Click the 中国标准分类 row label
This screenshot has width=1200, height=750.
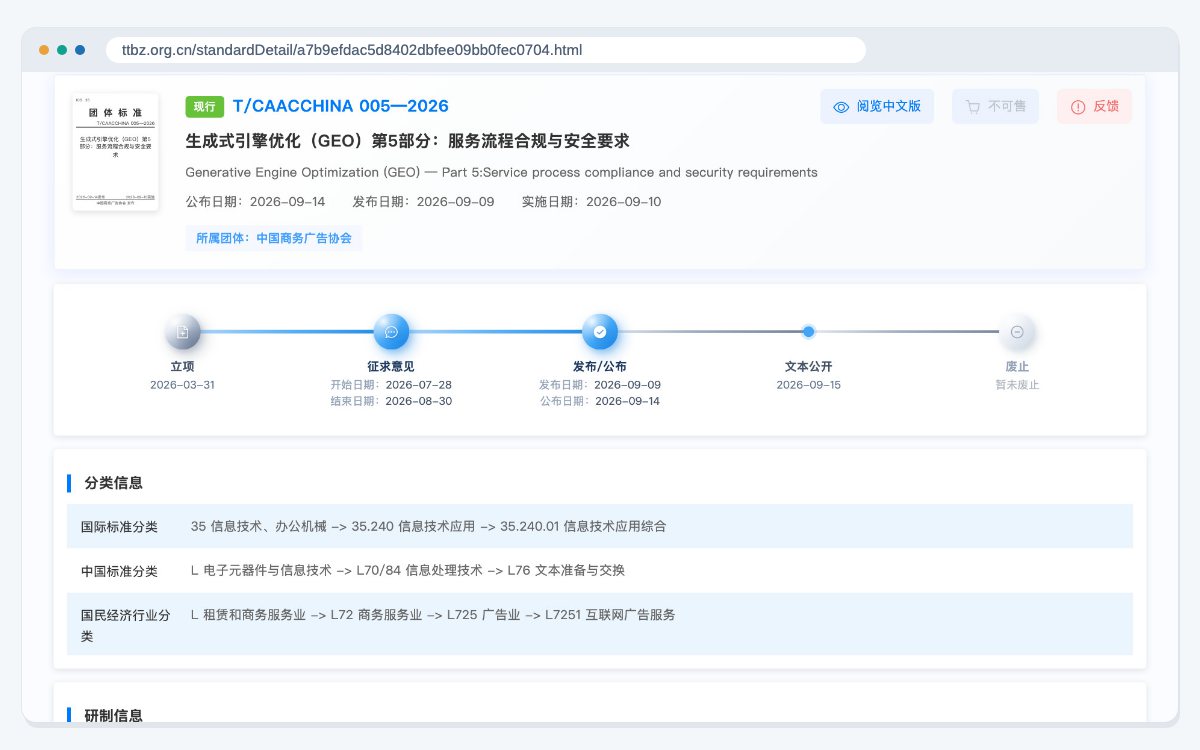120,571
